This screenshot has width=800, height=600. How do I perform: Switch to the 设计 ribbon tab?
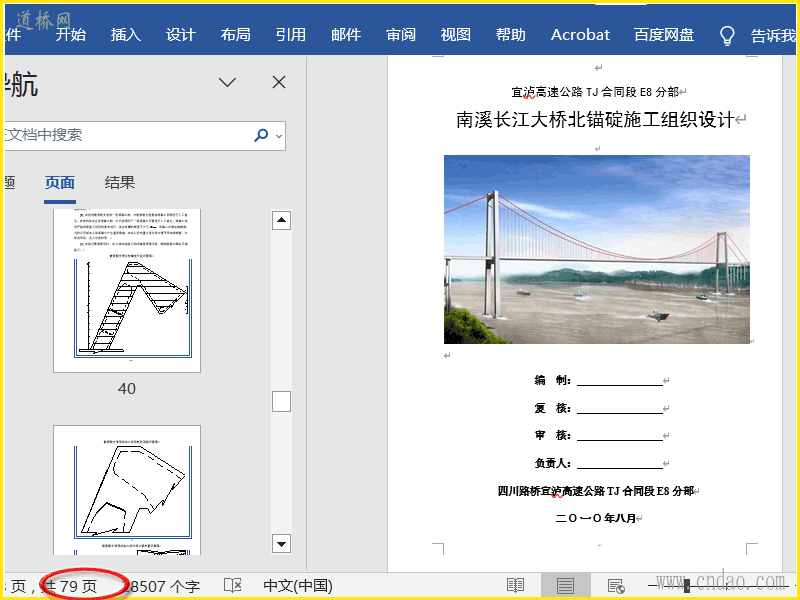coord(181,35)
